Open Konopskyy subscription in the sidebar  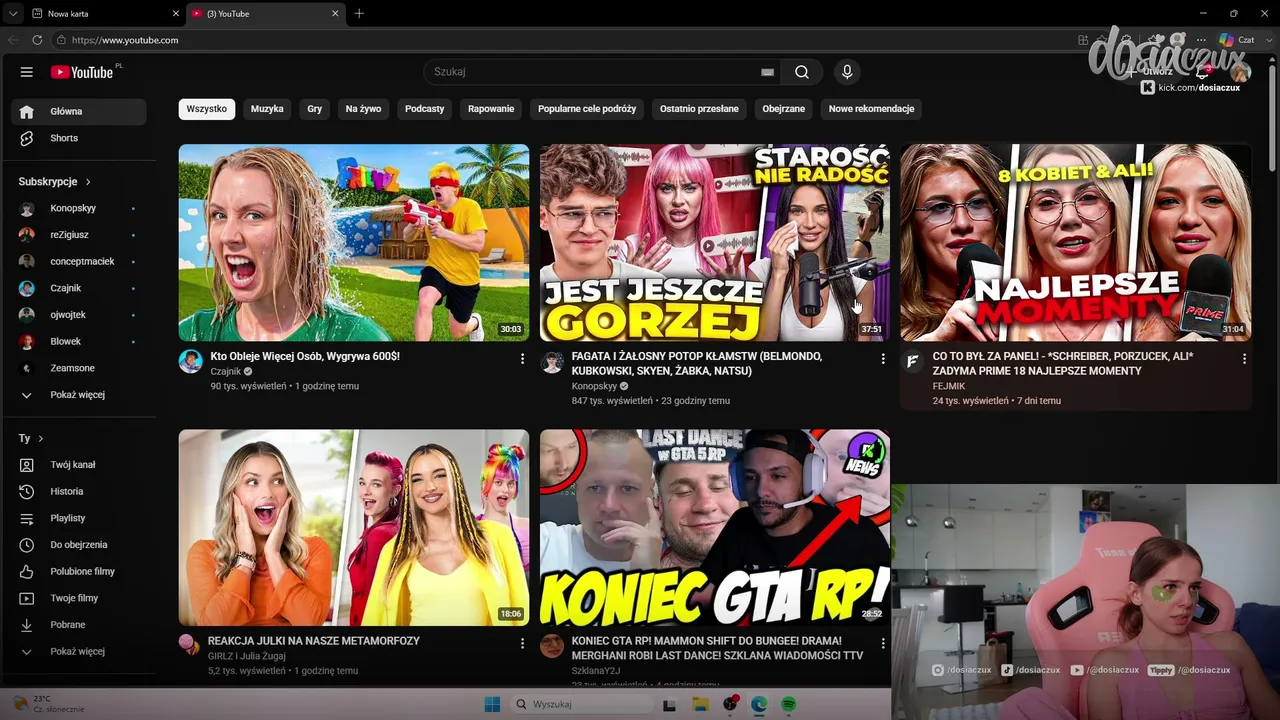[x=78, y=208]
